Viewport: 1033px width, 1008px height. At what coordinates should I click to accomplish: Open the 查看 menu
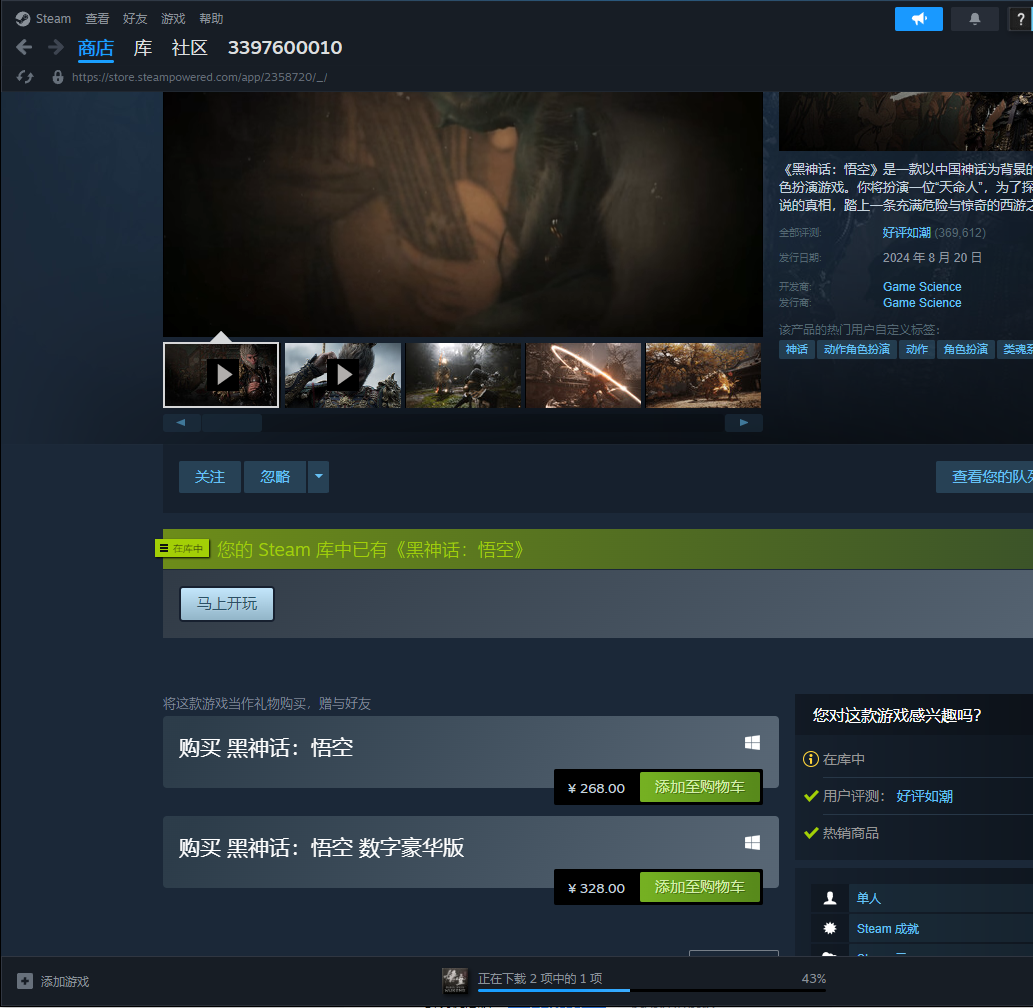[x=97, y=19]
